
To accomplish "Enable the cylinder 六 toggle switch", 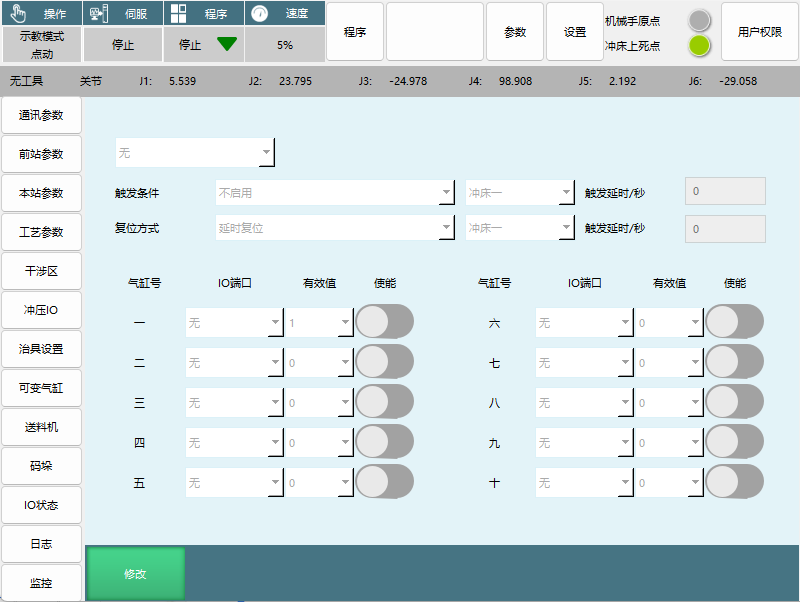I will click(x=734, y=322).
